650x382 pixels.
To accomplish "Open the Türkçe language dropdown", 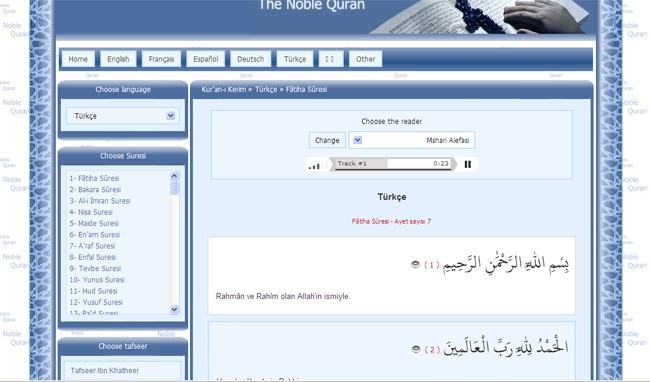I will click(x=123, y=116).
